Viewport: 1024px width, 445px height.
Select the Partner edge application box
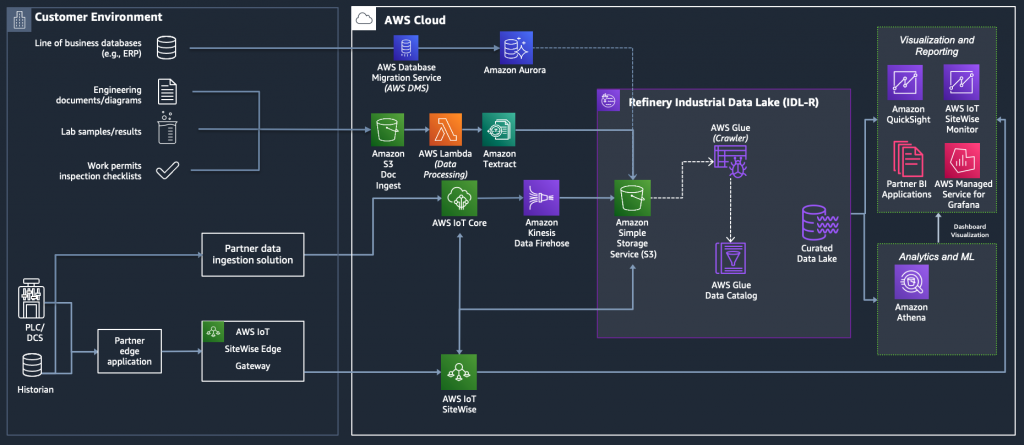(x=129, y=352)
